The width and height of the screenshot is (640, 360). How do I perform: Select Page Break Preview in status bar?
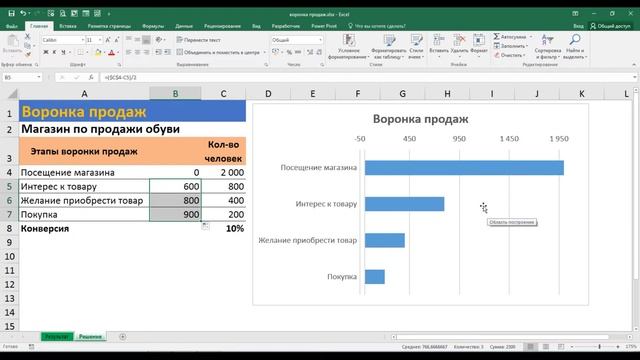(561, 347)
